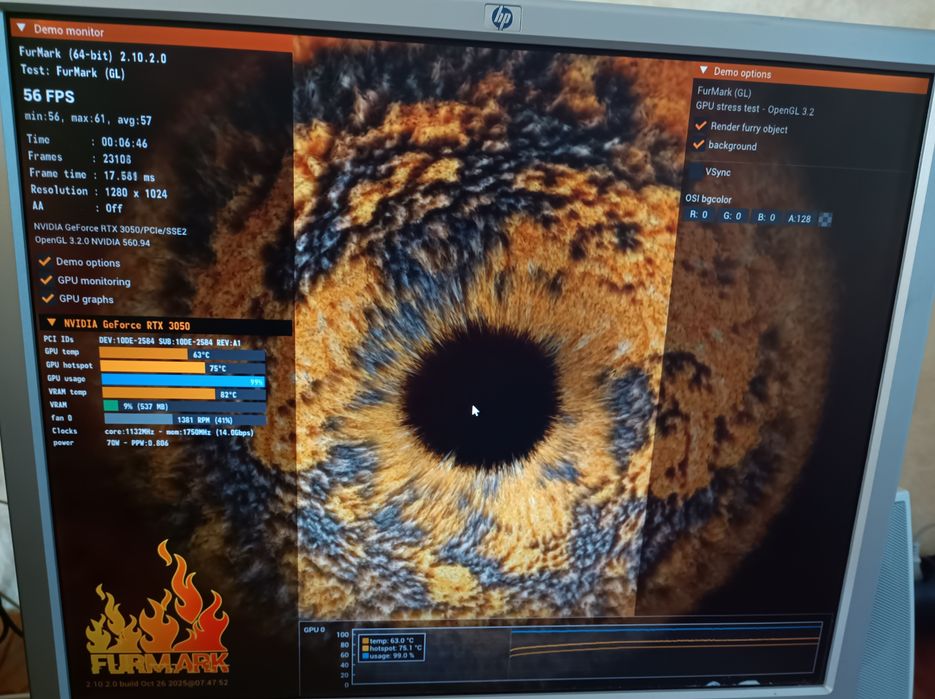Image resolution: width=935 pixels, height=699 pixels.
Task: Click the VRAM temp 82°C bar
Action: click(184, 394)
